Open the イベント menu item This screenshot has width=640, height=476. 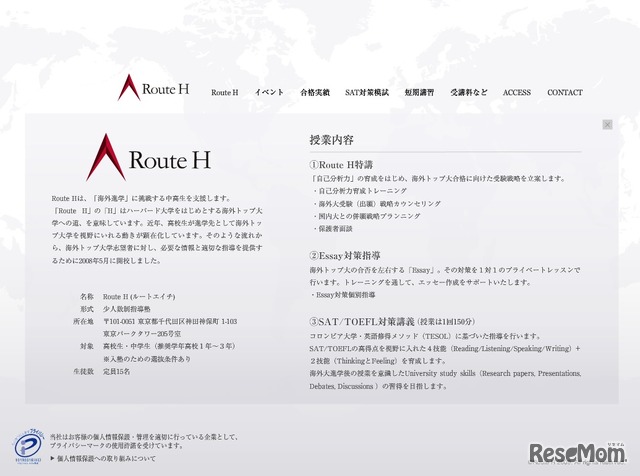tap(269, 92)
